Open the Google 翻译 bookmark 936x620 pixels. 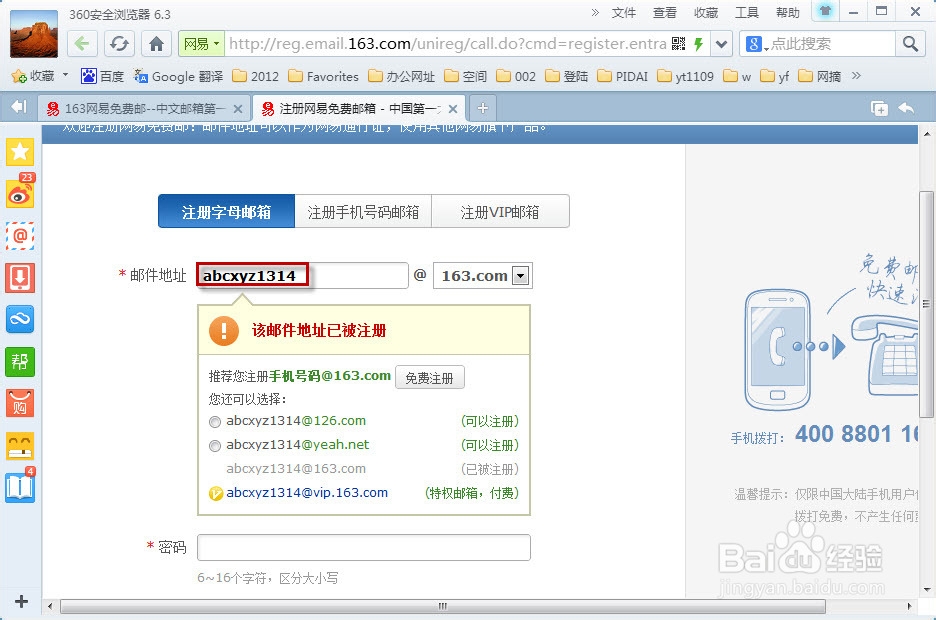pos(178,76)
